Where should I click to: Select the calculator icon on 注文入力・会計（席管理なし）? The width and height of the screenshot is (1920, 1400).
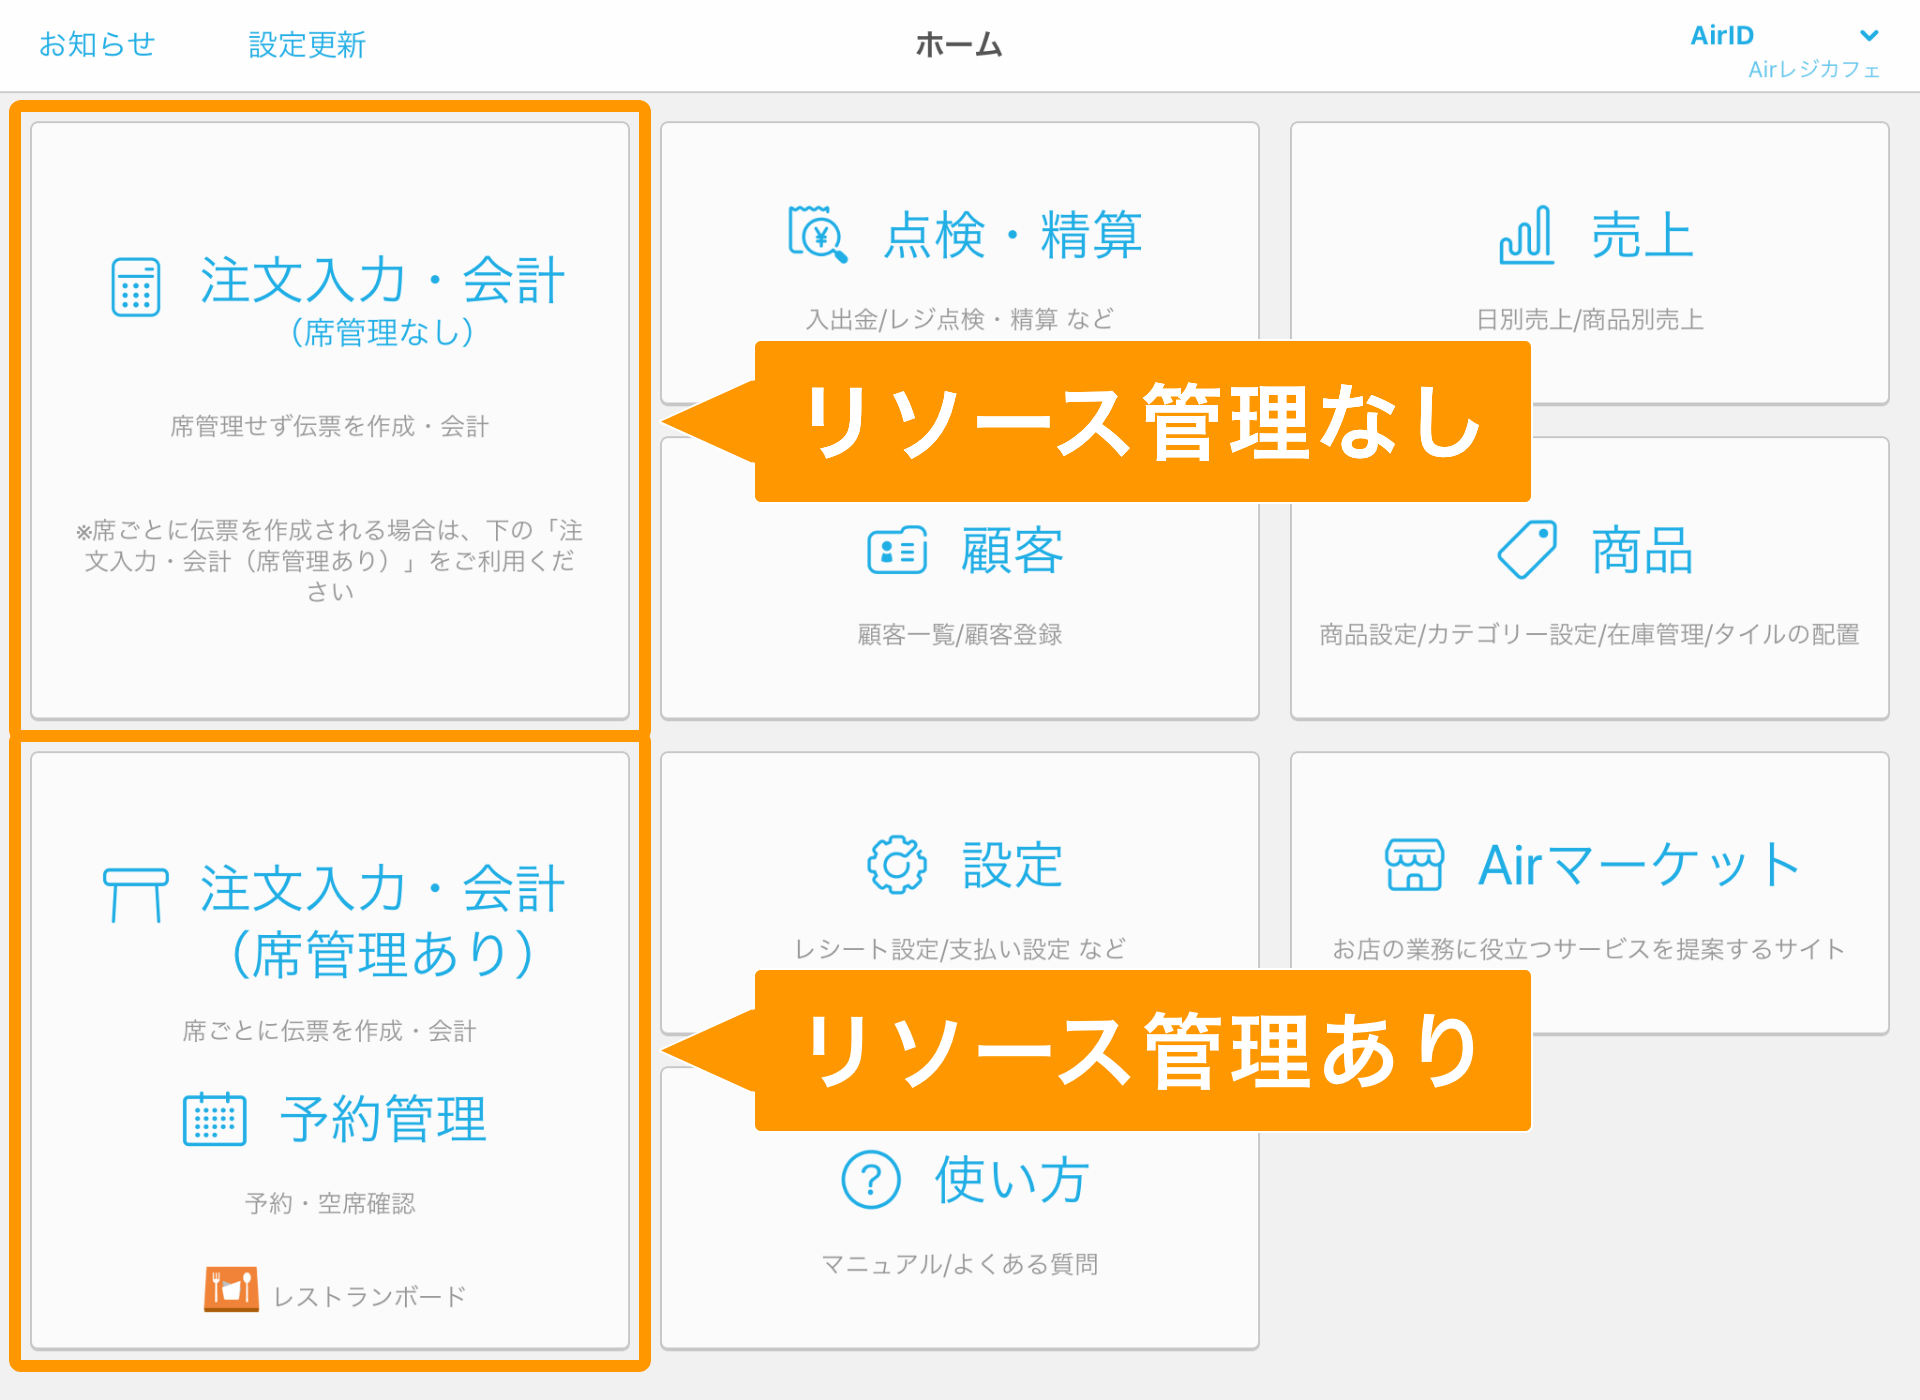point(136,287)
